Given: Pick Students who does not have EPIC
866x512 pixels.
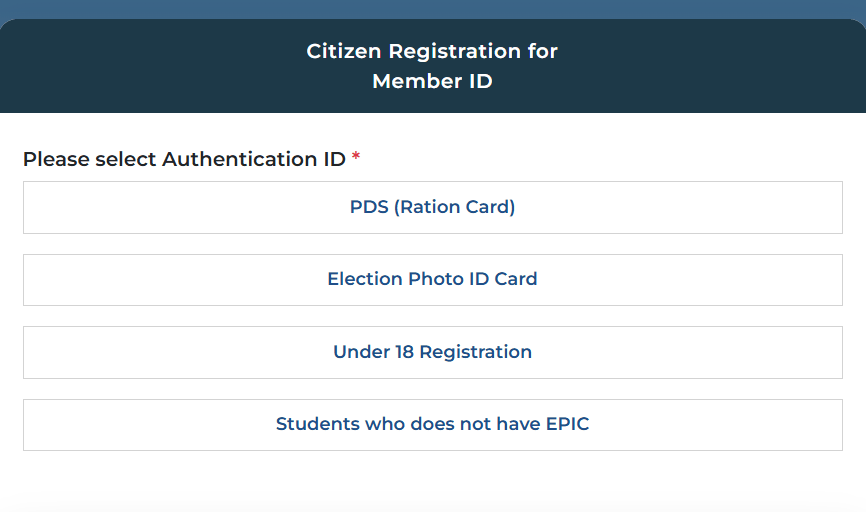Looking at the screenshot, I should (x=432, y=424).
